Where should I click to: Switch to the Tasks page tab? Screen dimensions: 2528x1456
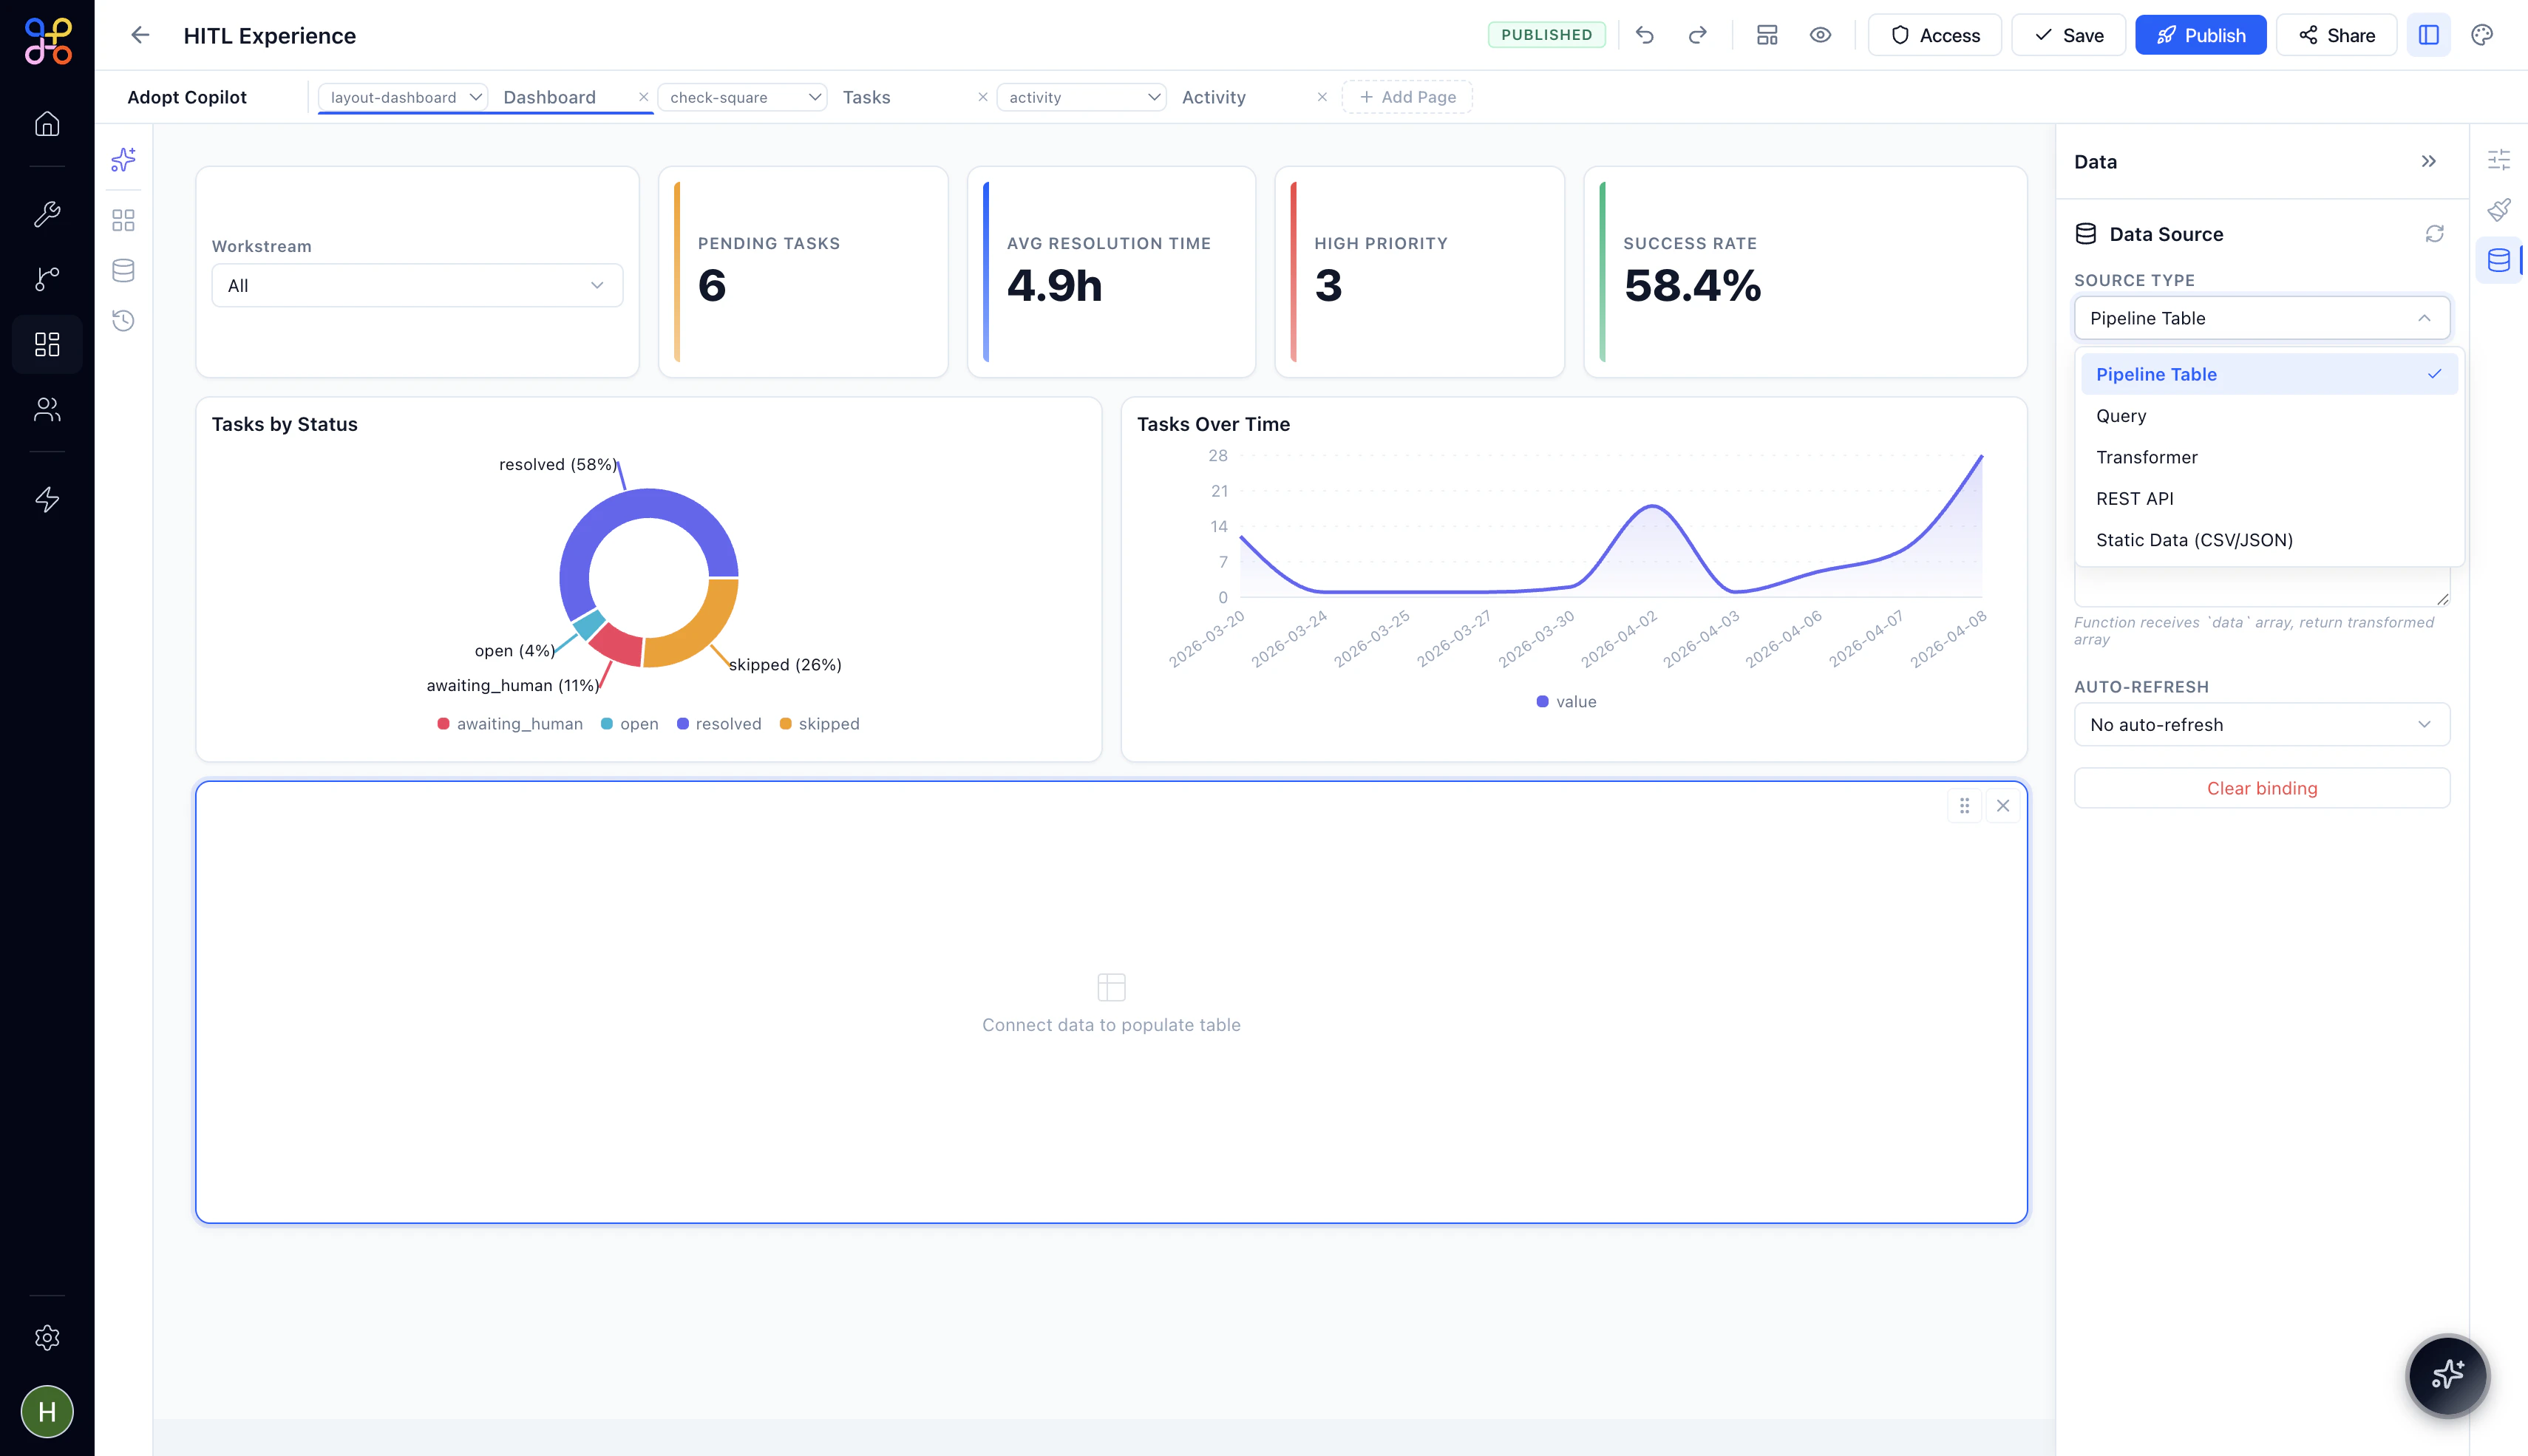tap(866, 97)
